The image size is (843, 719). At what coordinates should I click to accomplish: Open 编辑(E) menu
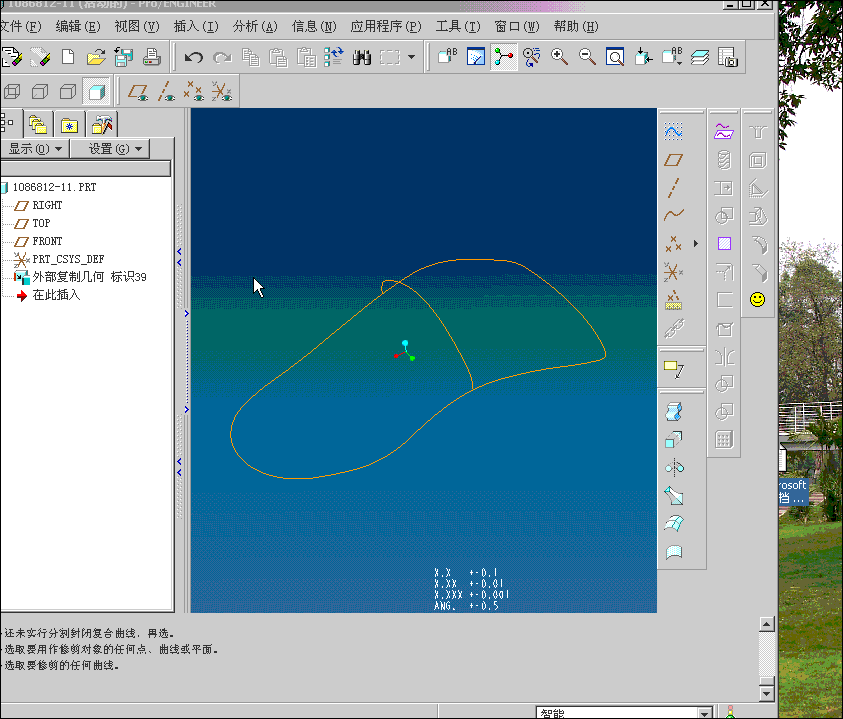click(78, 26)
